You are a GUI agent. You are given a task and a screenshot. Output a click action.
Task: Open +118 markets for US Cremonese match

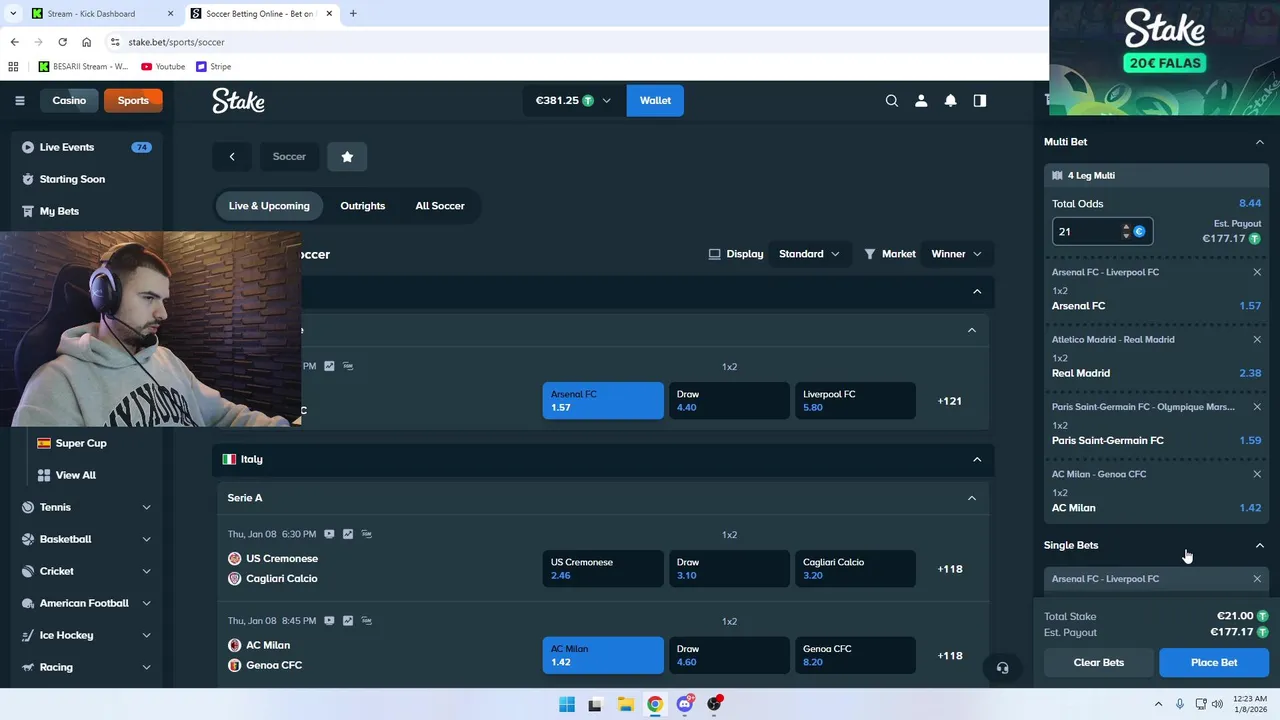pyautogui.click(x=949, y=569)
